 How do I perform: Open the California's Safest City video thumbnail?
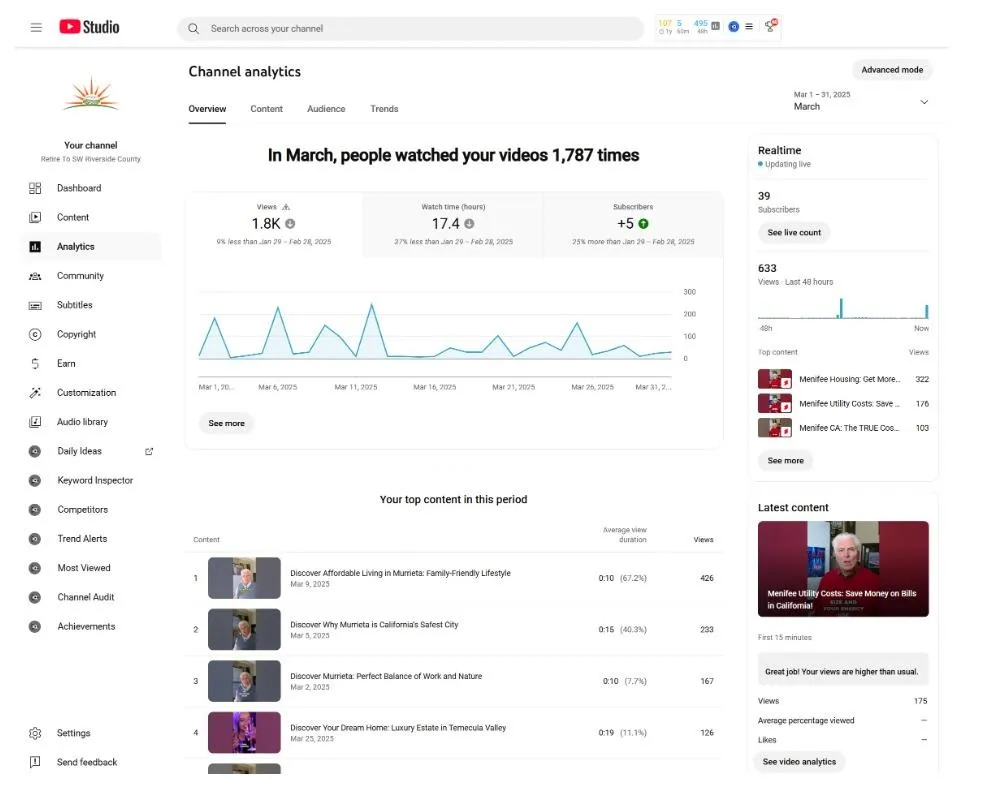pyautogui.click(x=244, y=629)
